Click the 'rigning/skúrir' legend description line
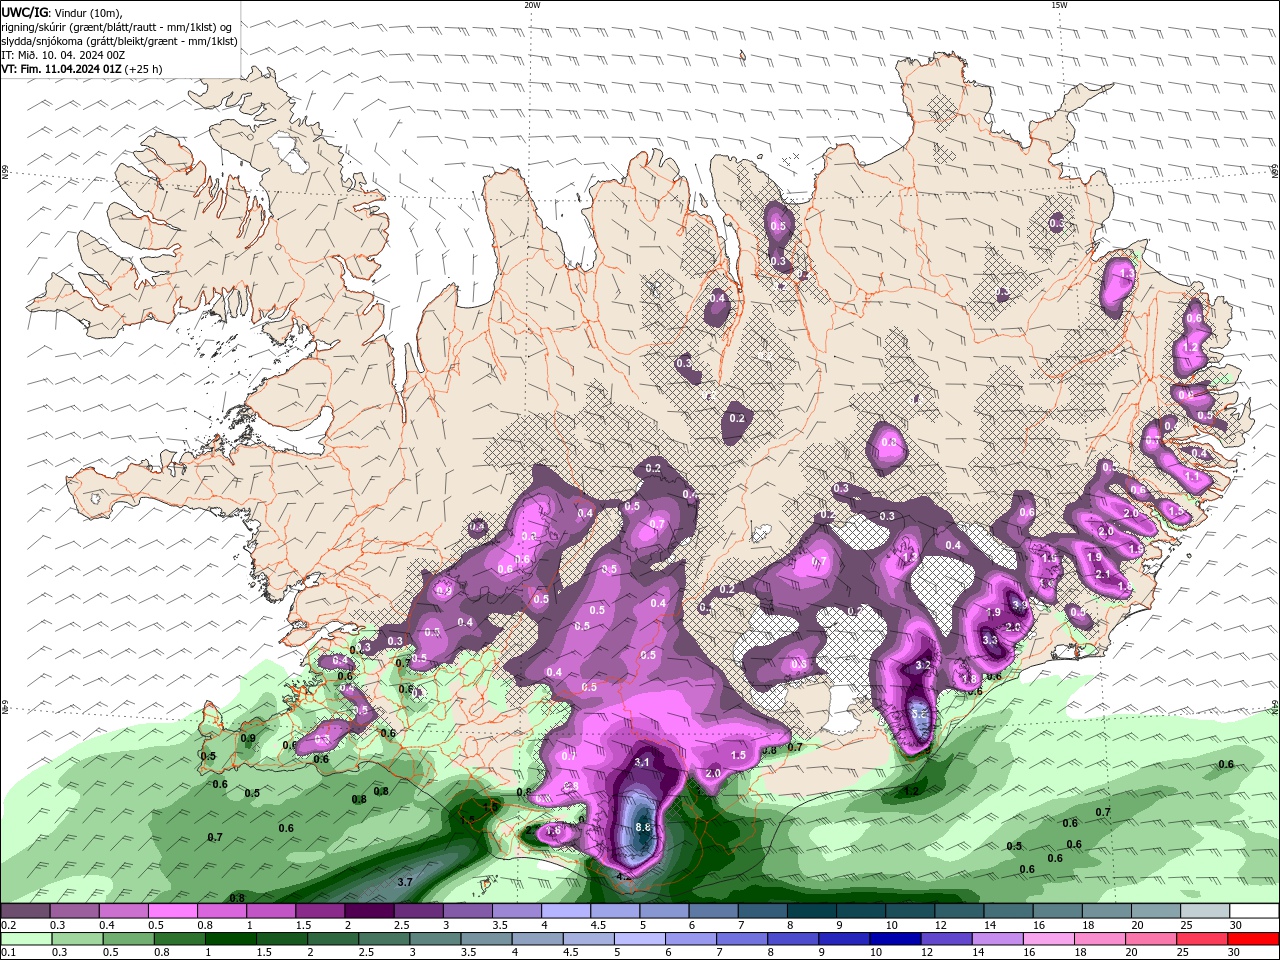Image resolution: width=1280 pixels, height=960 pixels. click(118, 27)
